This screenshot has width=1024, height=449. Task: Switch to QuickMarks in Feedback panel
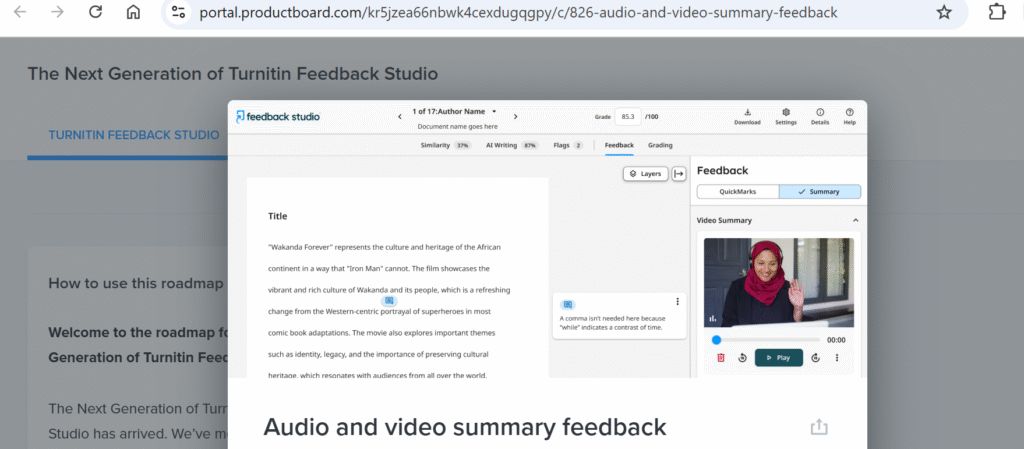tap(738, 192)
